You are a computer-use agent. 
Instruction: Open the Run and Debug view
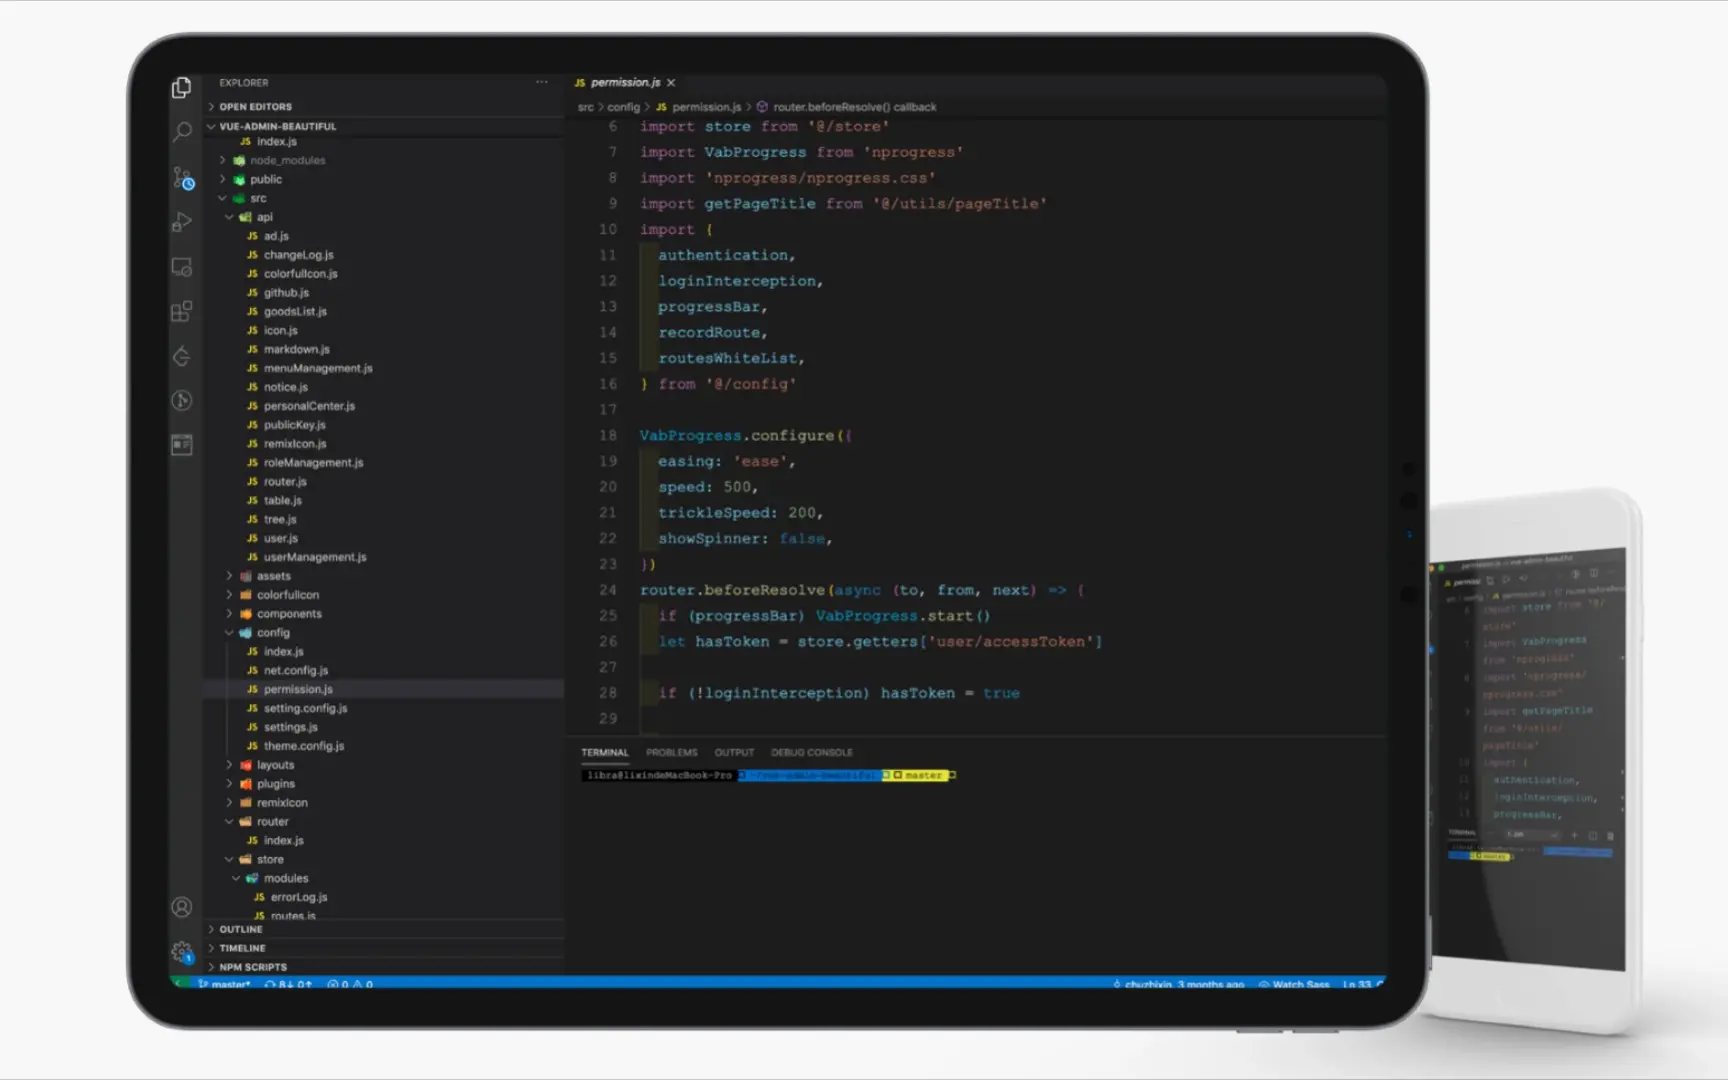click(x=182, y=222)
